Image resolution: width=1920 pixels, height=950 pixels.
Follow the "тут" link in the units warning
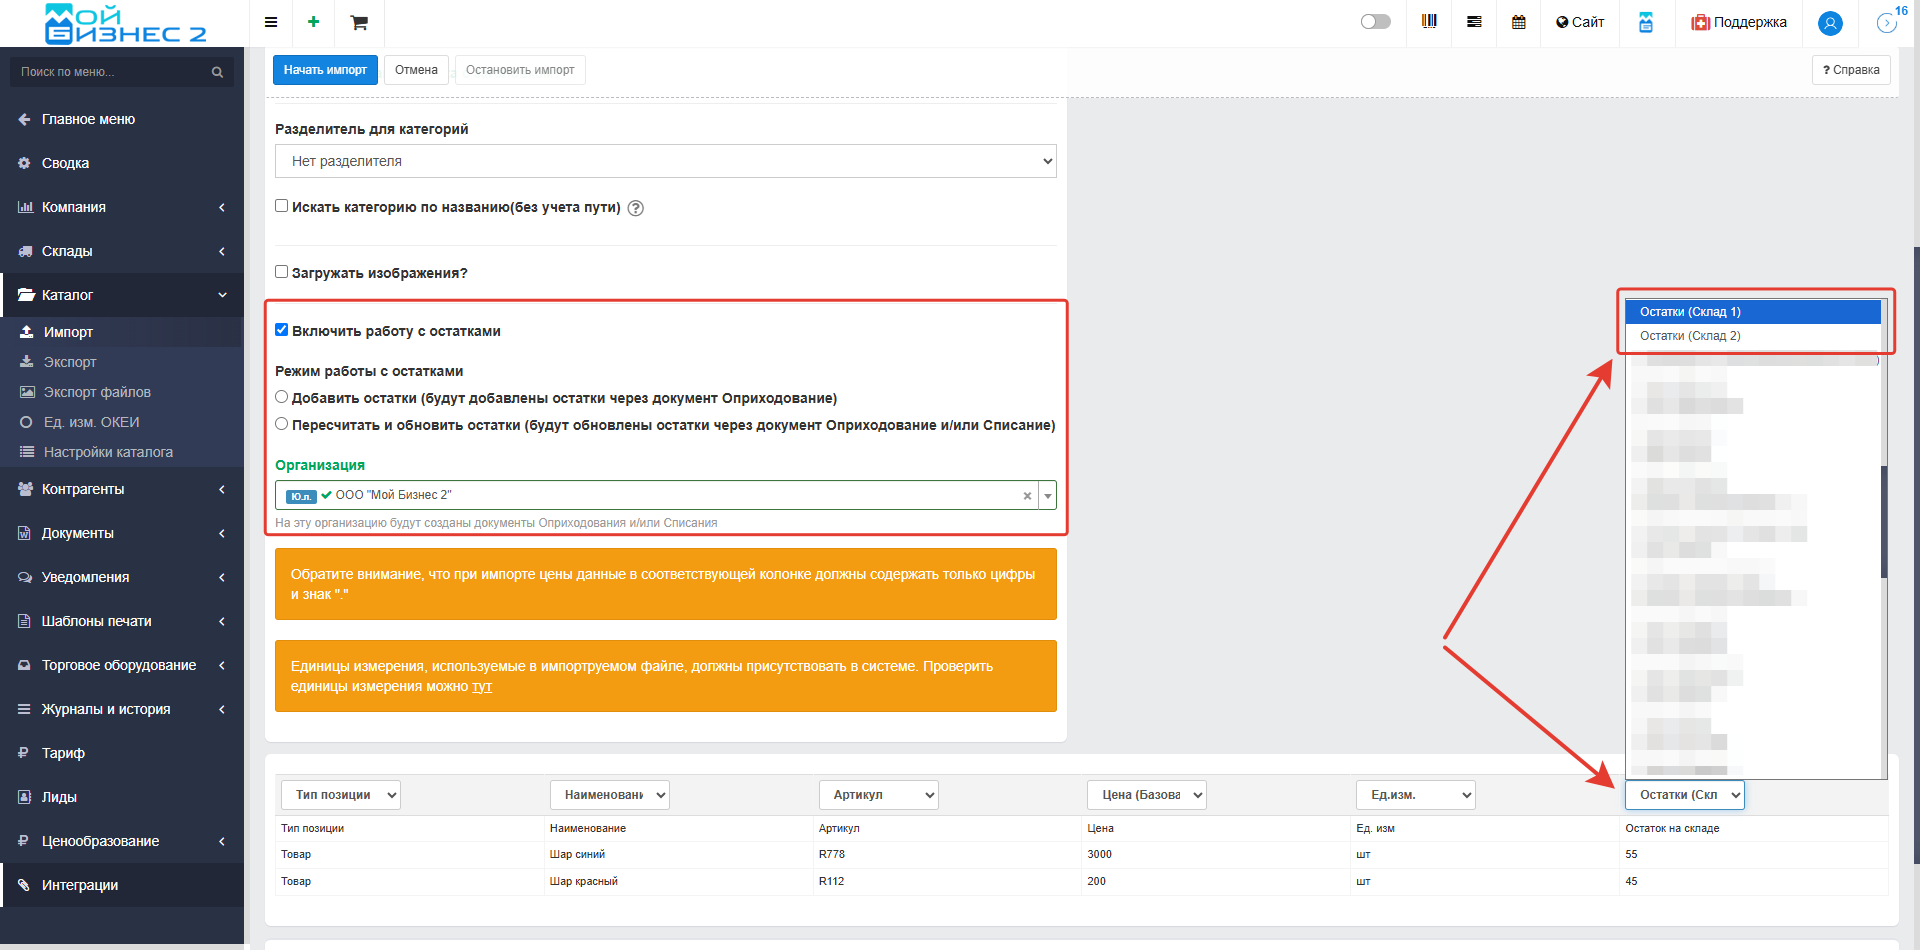(482, 687)
